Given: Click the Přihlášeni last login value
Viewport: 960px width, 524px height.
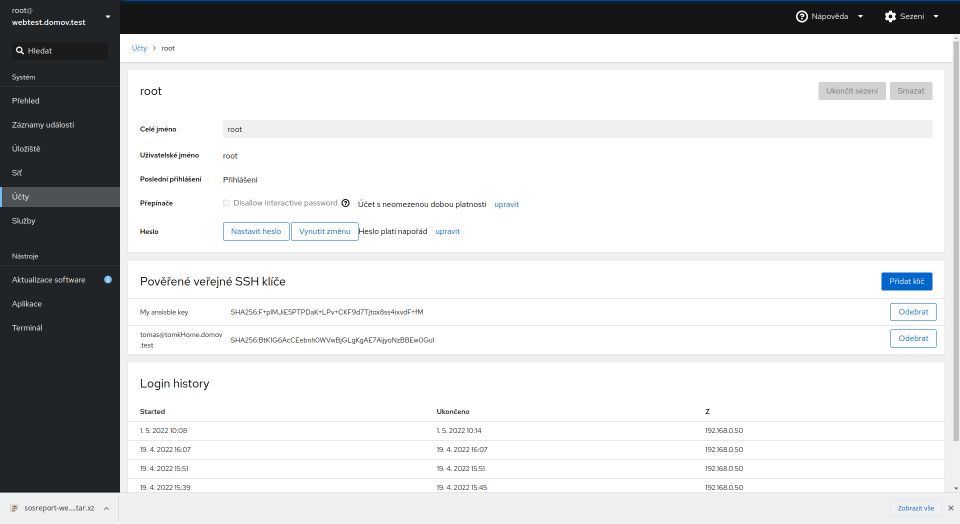Looking at the screenshot, I should click(240, 180).
